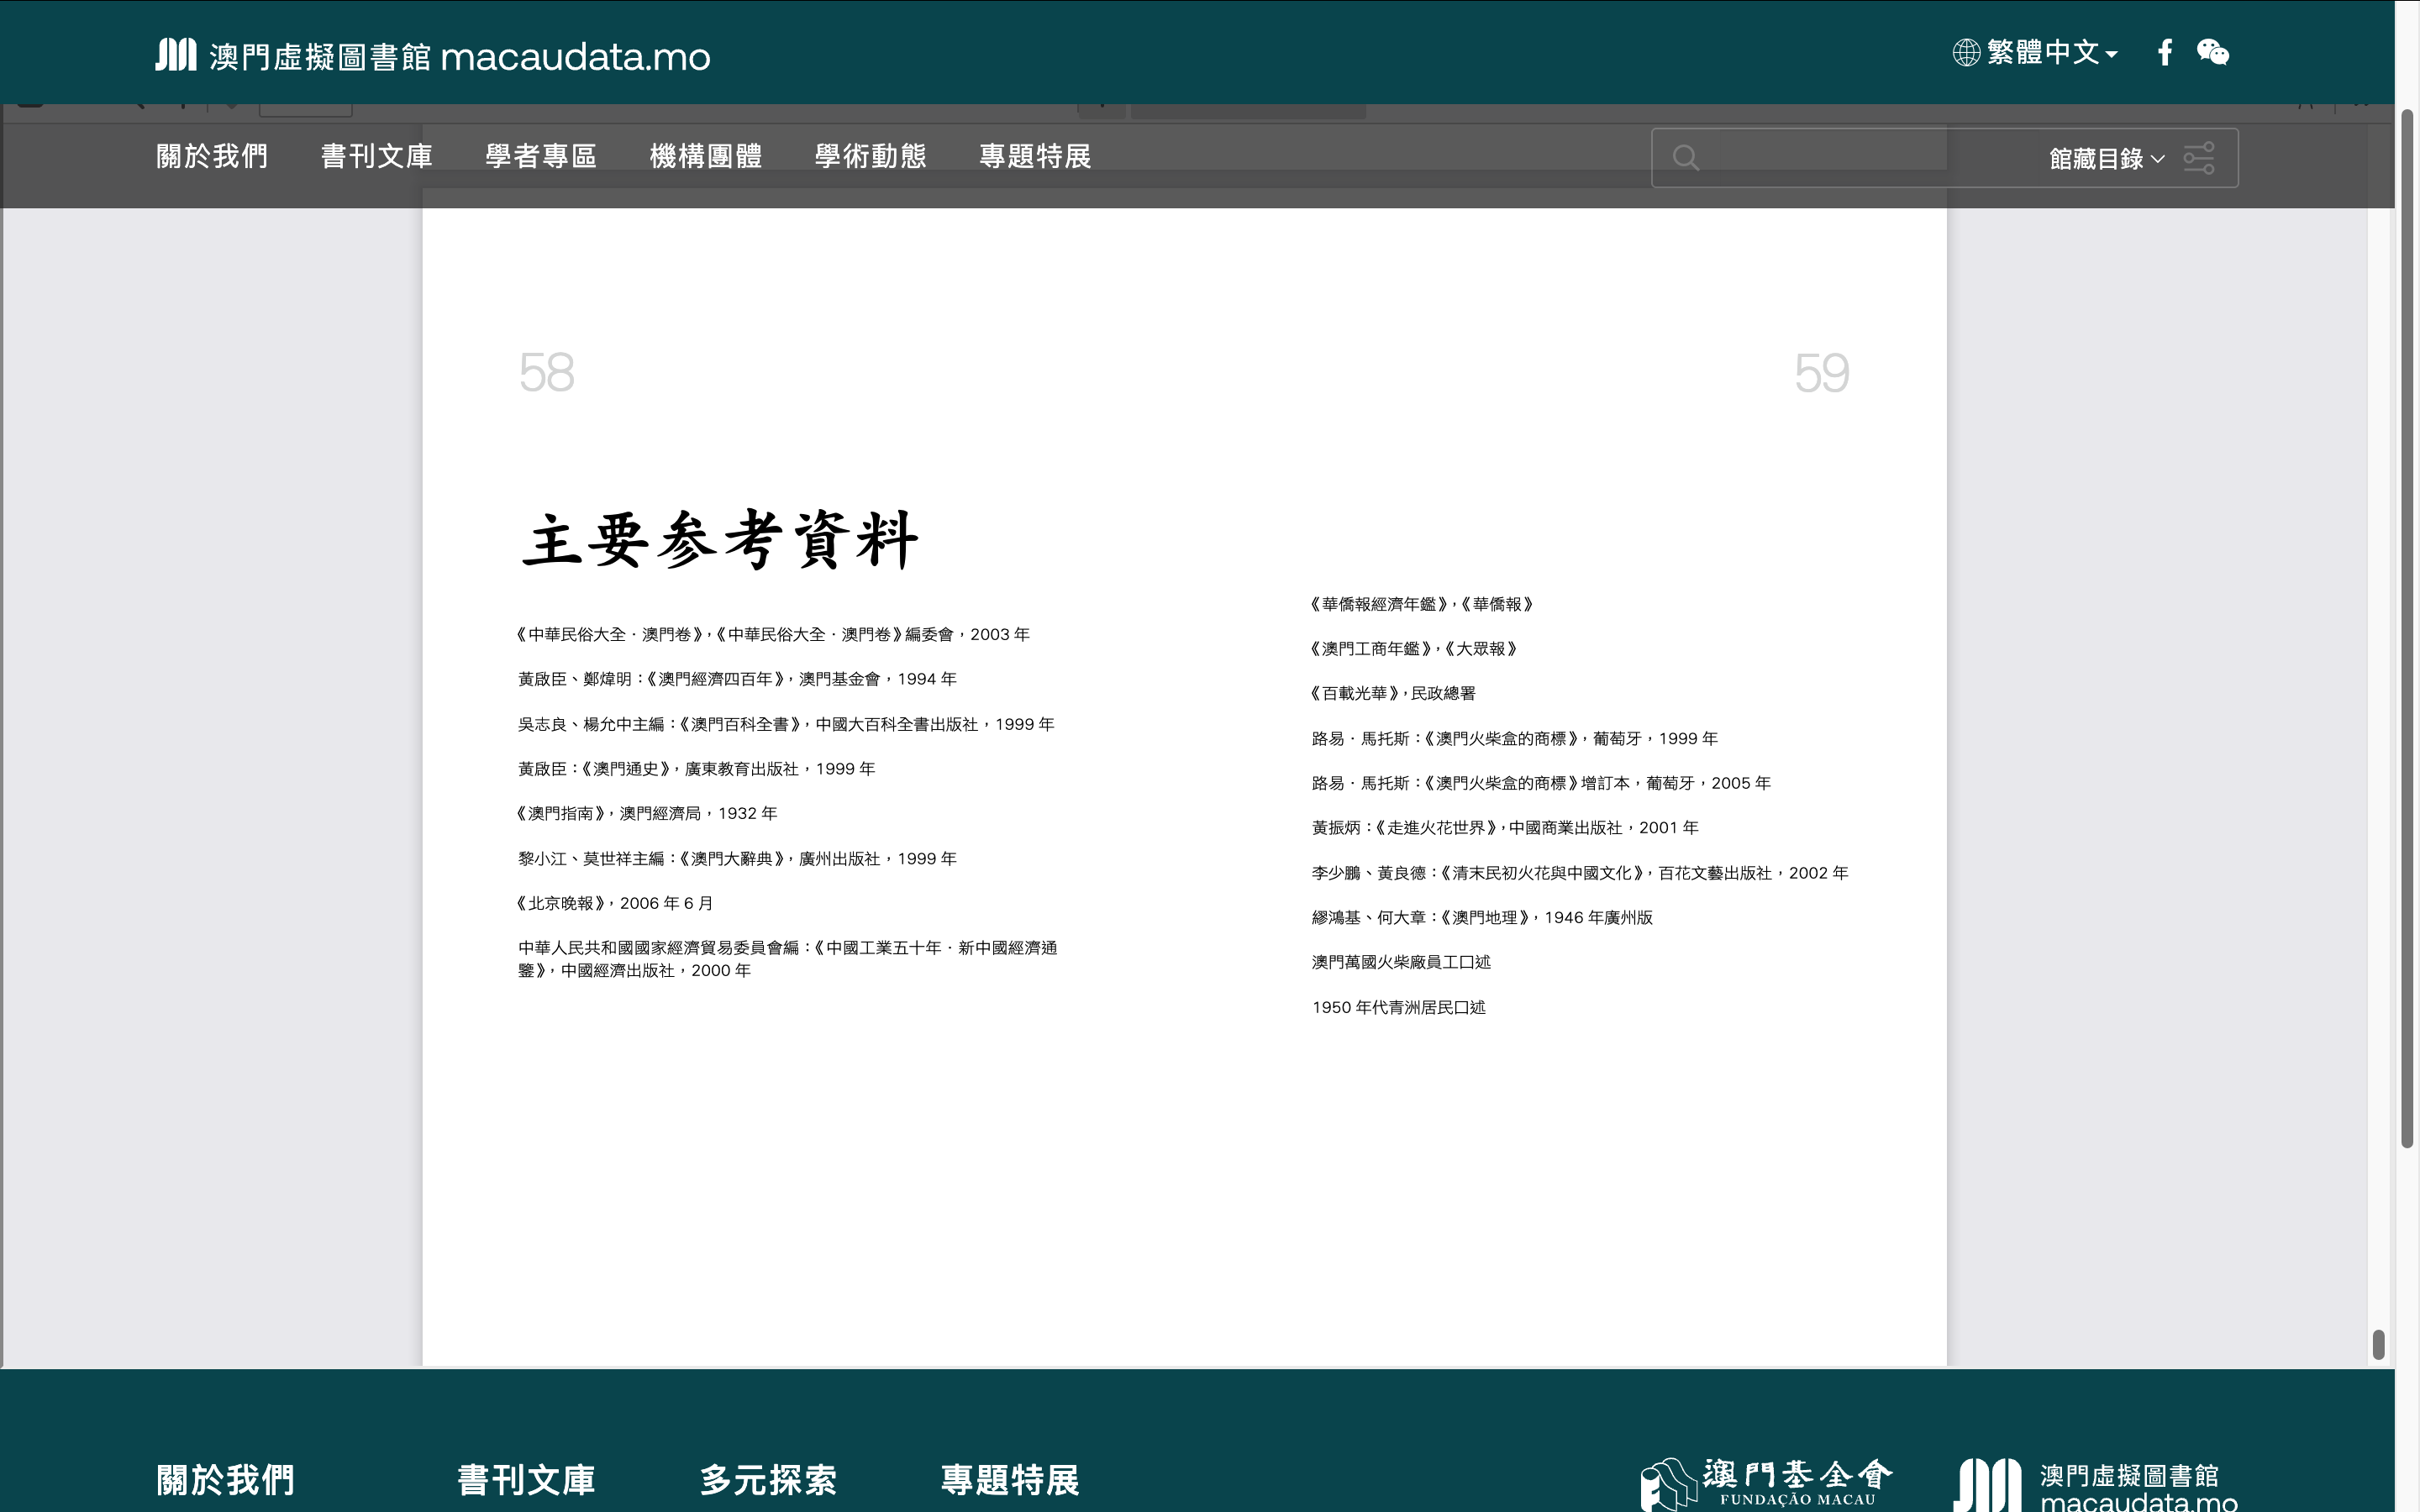Open the WeChat sharing icon
Screen dimensions: 2420x1512
coord(2213,53)
